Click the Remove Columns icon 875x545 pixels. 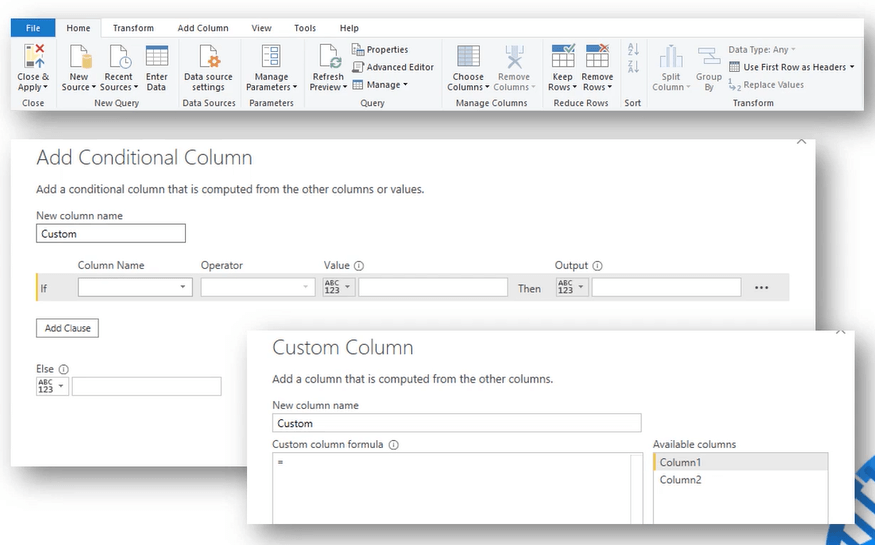[x=514, y=56]
